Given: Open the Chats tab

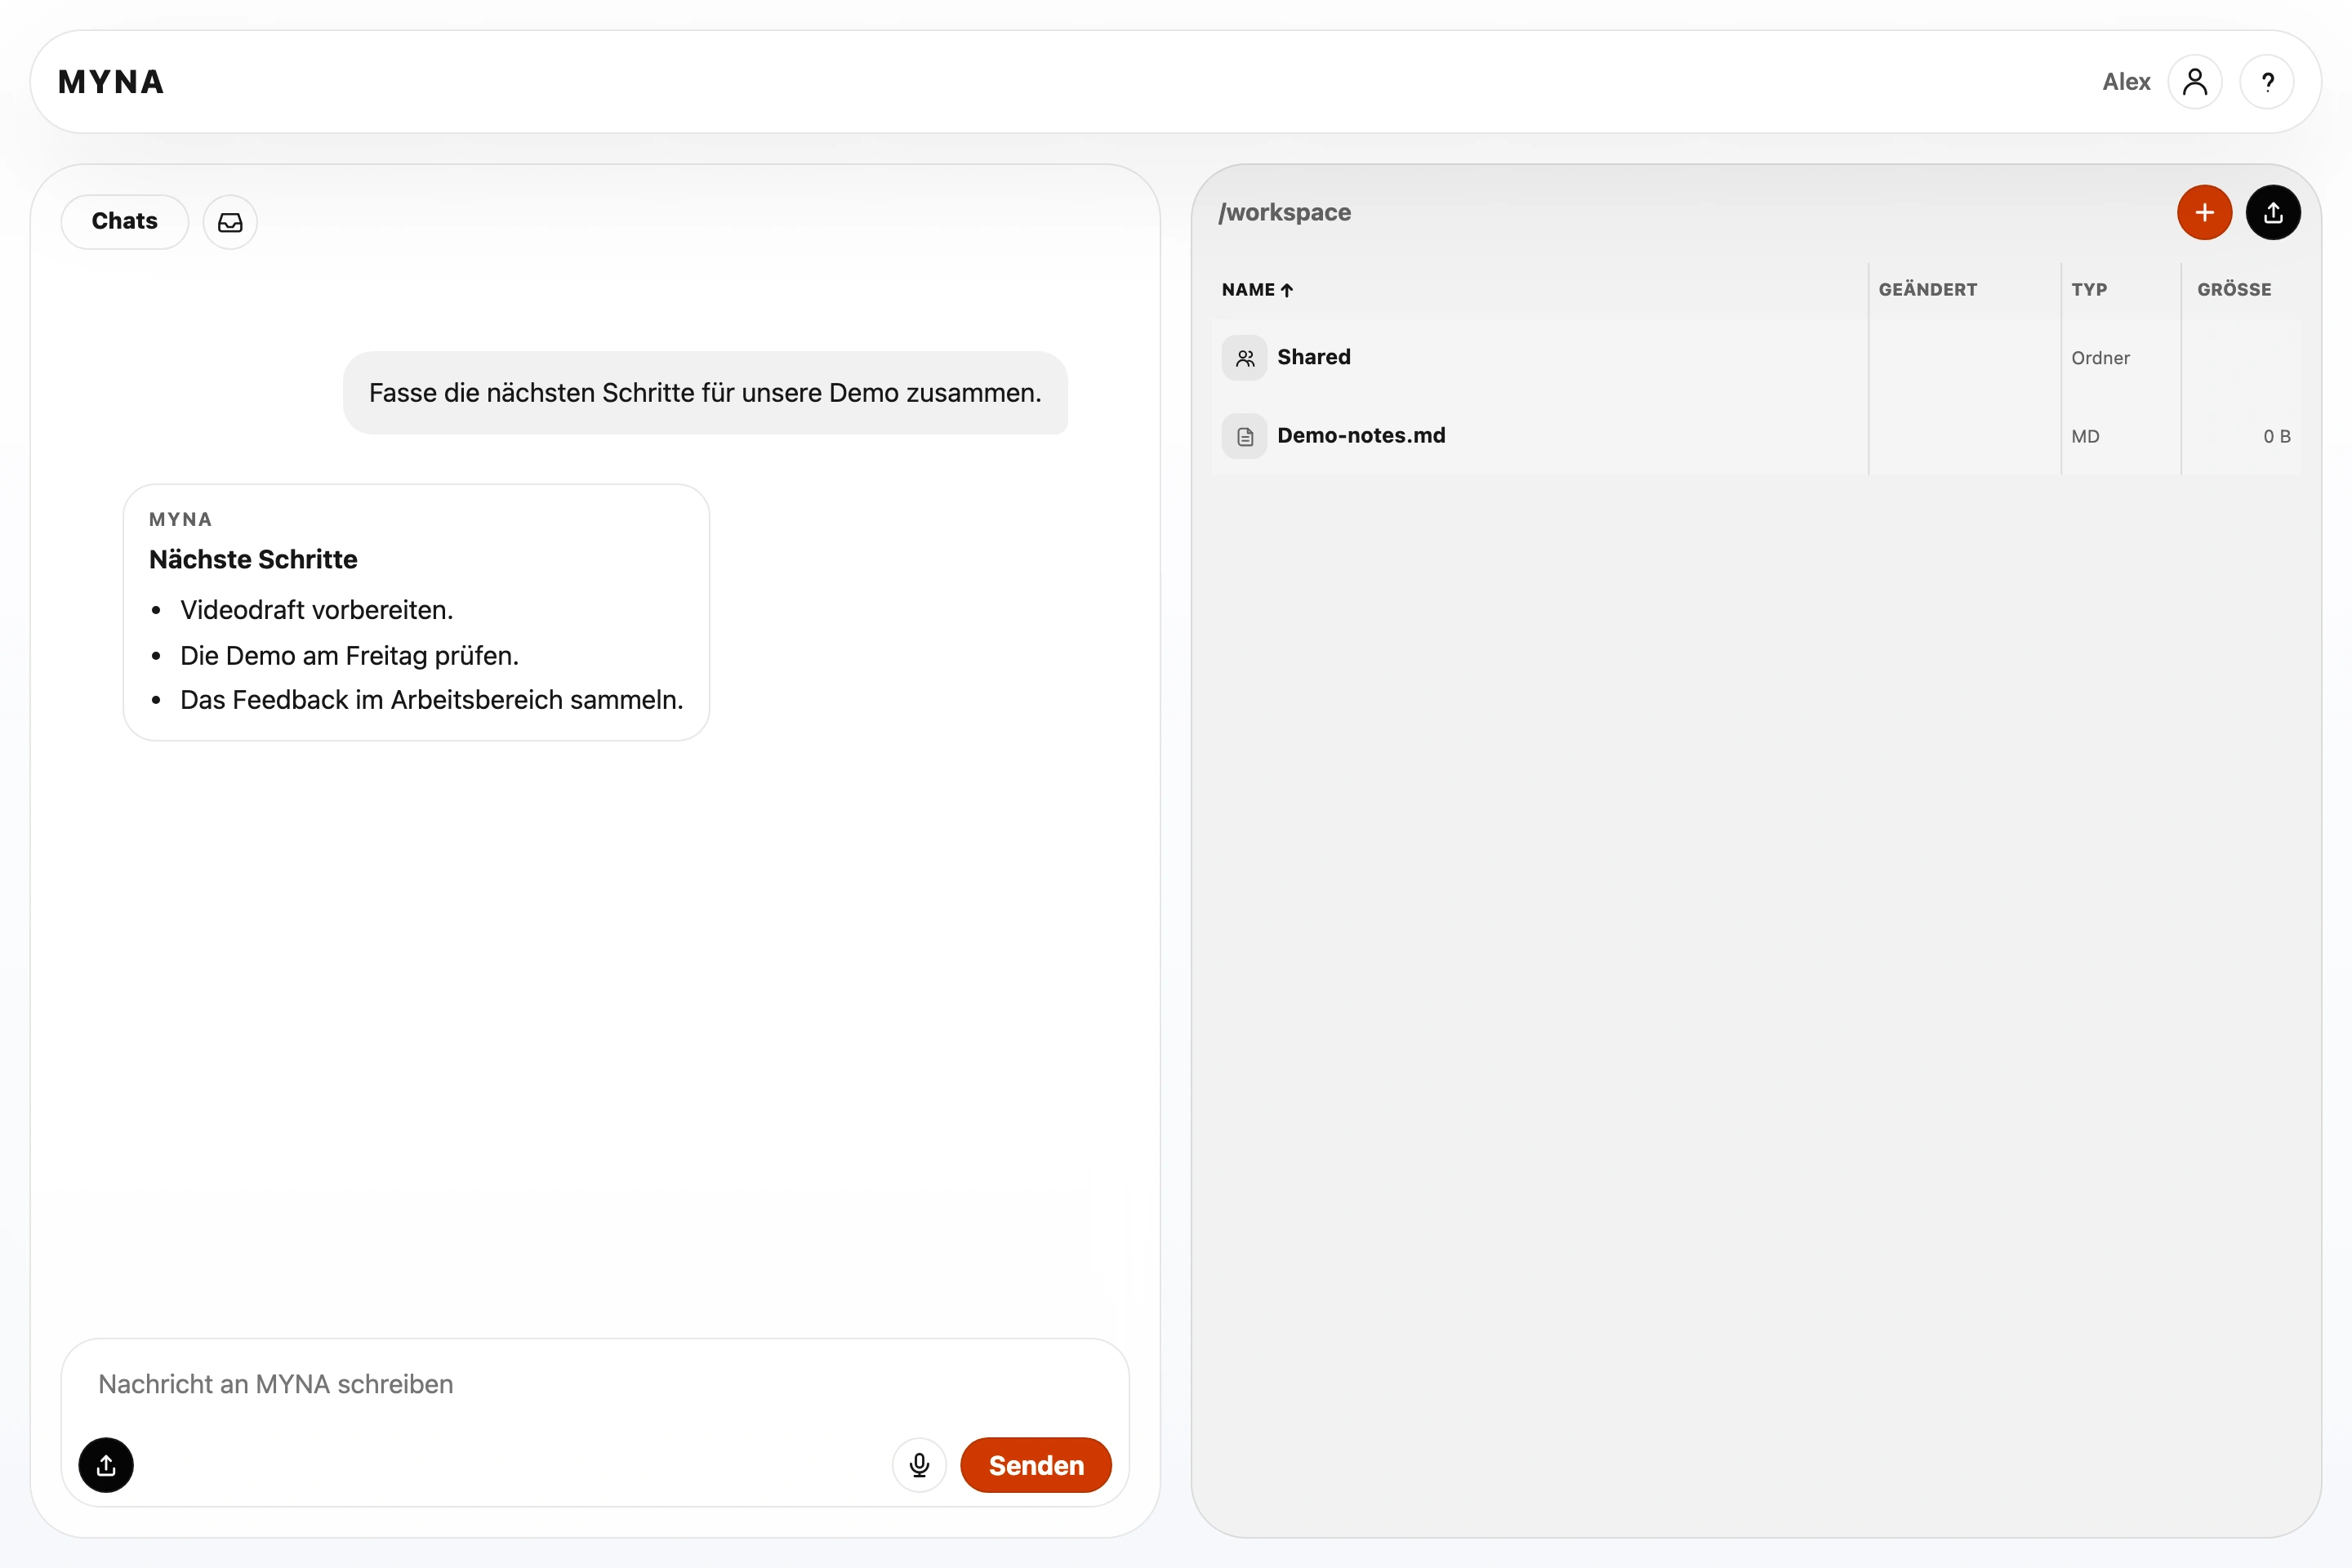Looking at the screenshot, I should 125,221.
